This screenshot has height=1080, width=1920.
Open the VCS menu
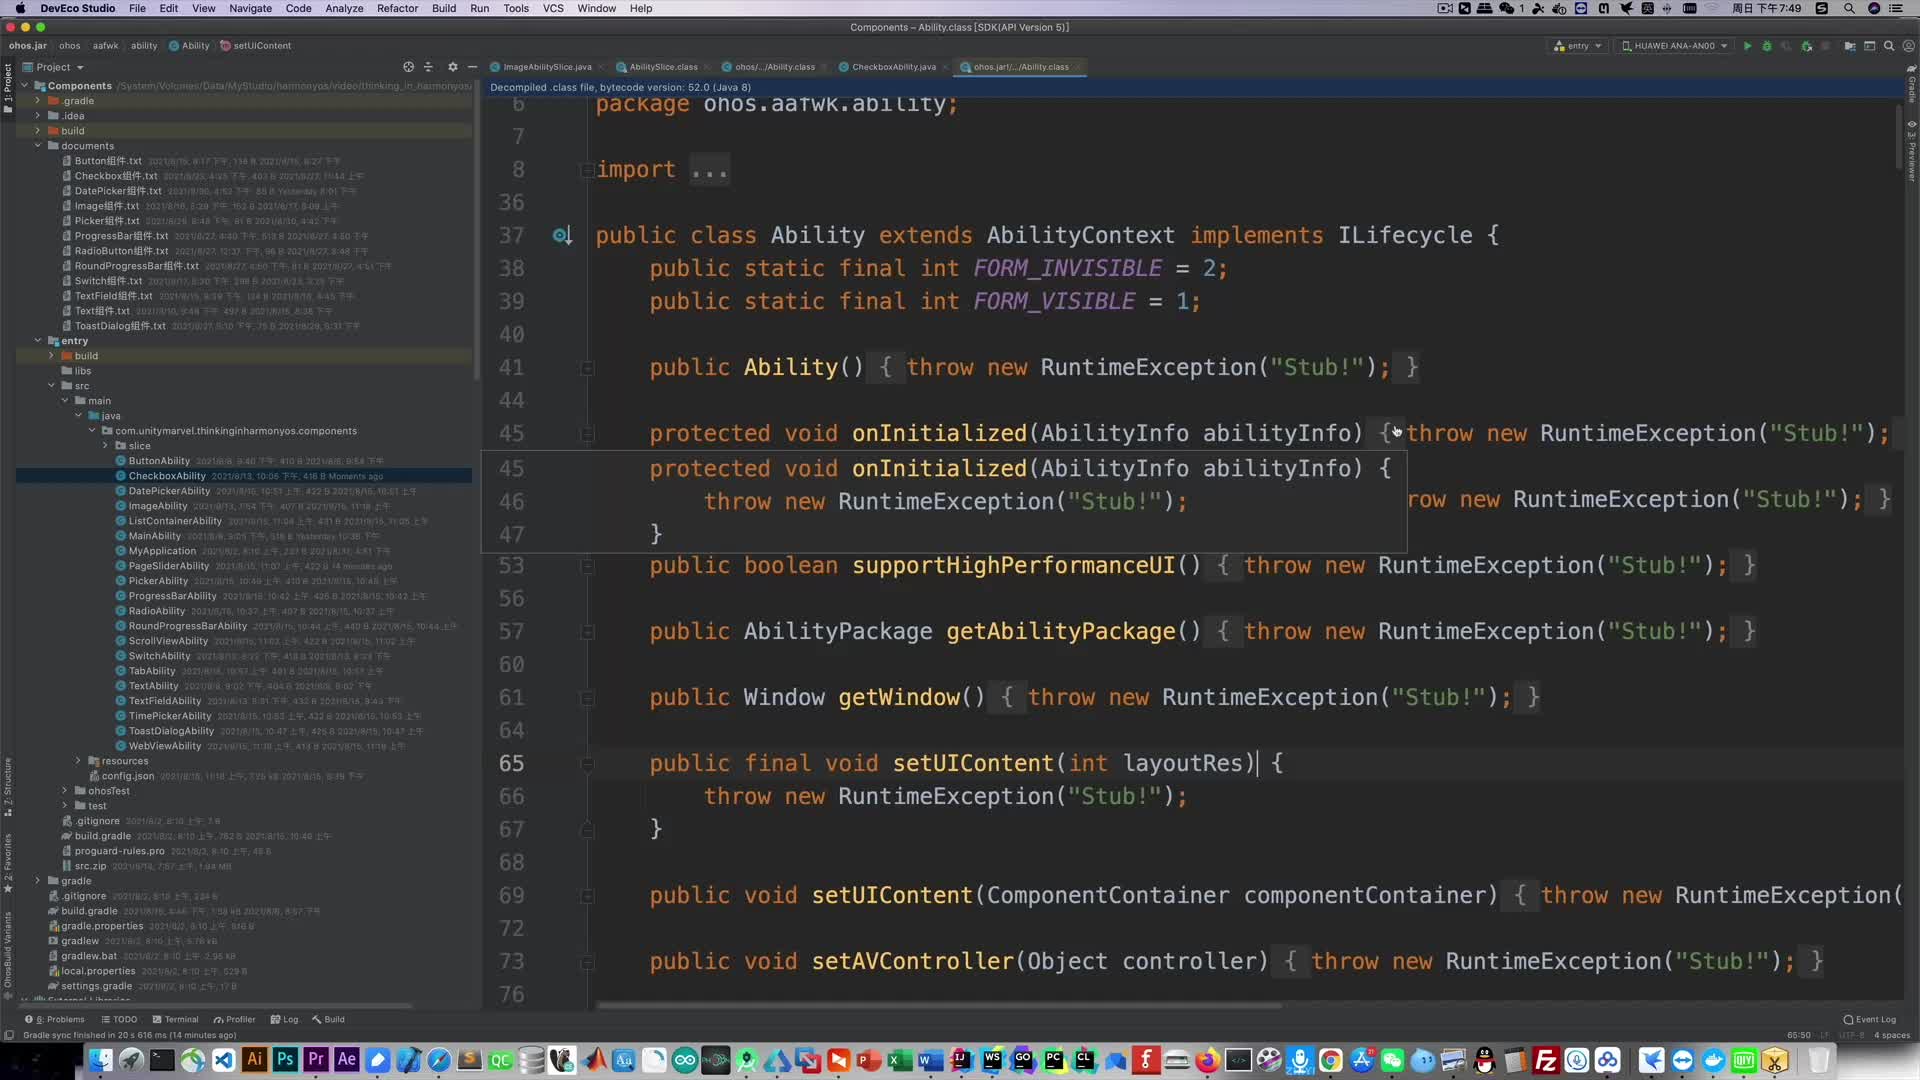(x=553, y=8)
